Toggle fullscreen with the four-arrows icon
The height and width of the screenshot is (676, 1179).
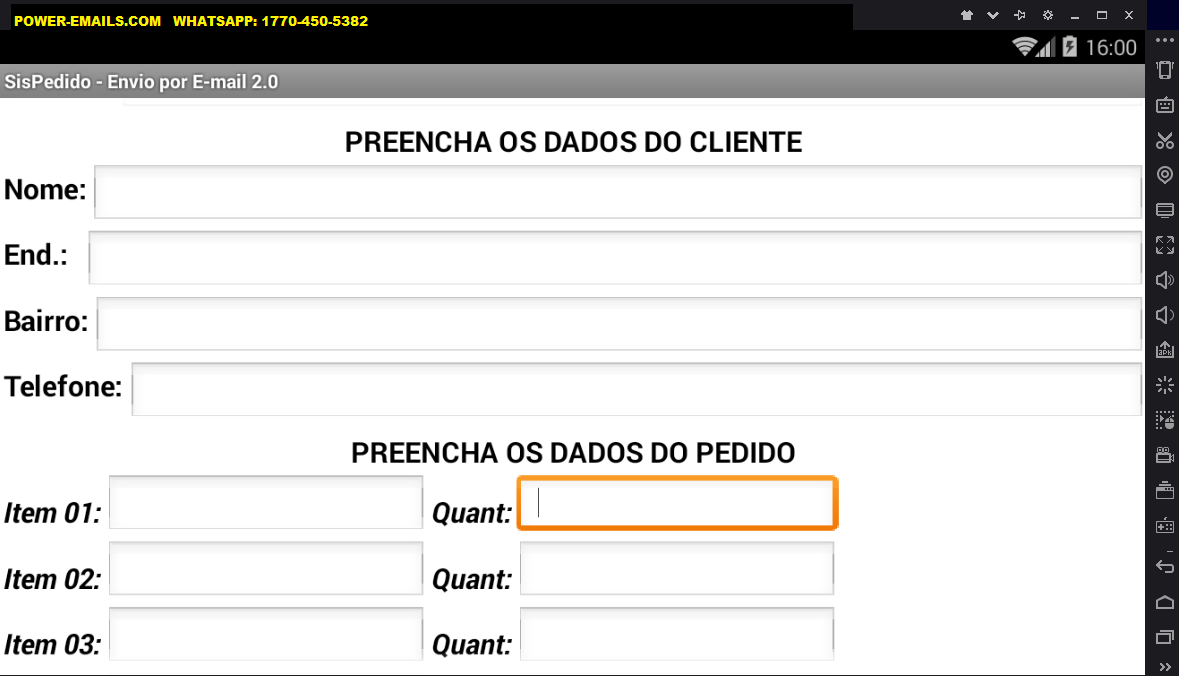(x=1165, y=245)
